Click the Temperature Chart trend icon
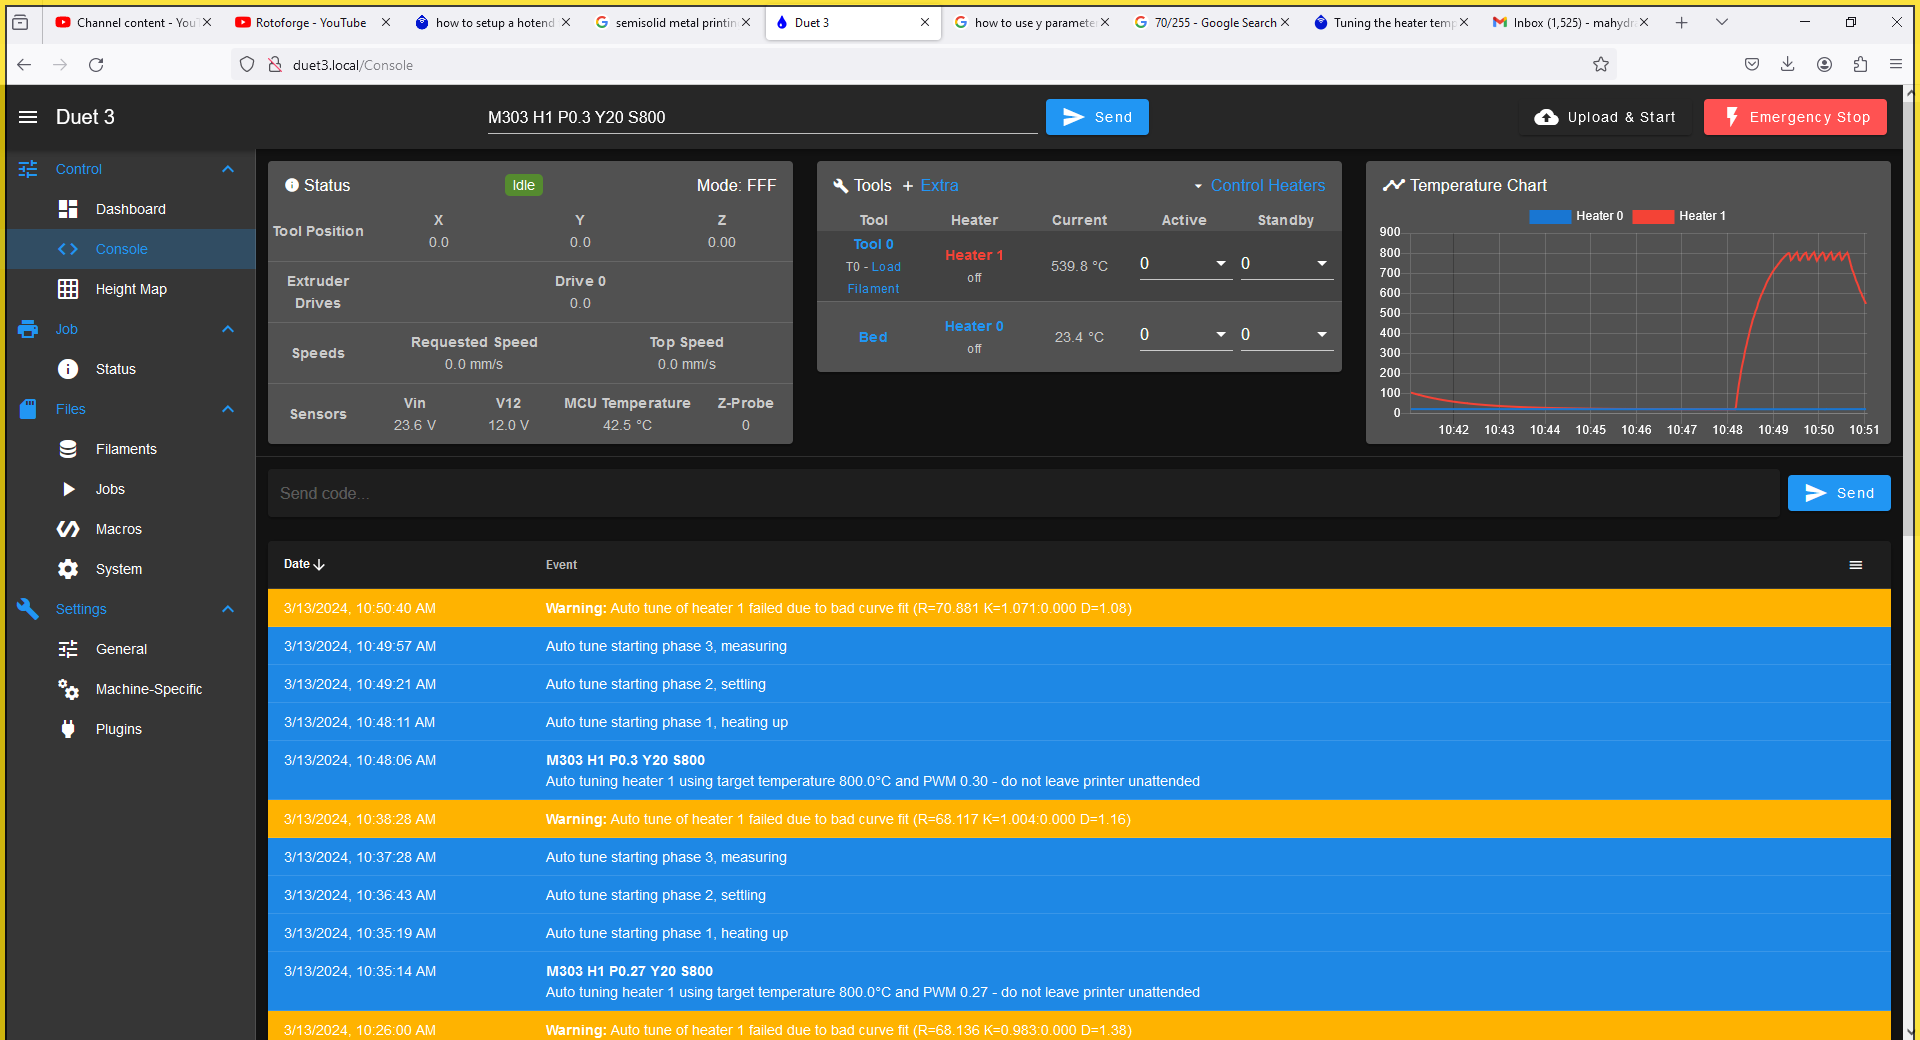Screen dimensions: 1920x1040 [1394, 185]
